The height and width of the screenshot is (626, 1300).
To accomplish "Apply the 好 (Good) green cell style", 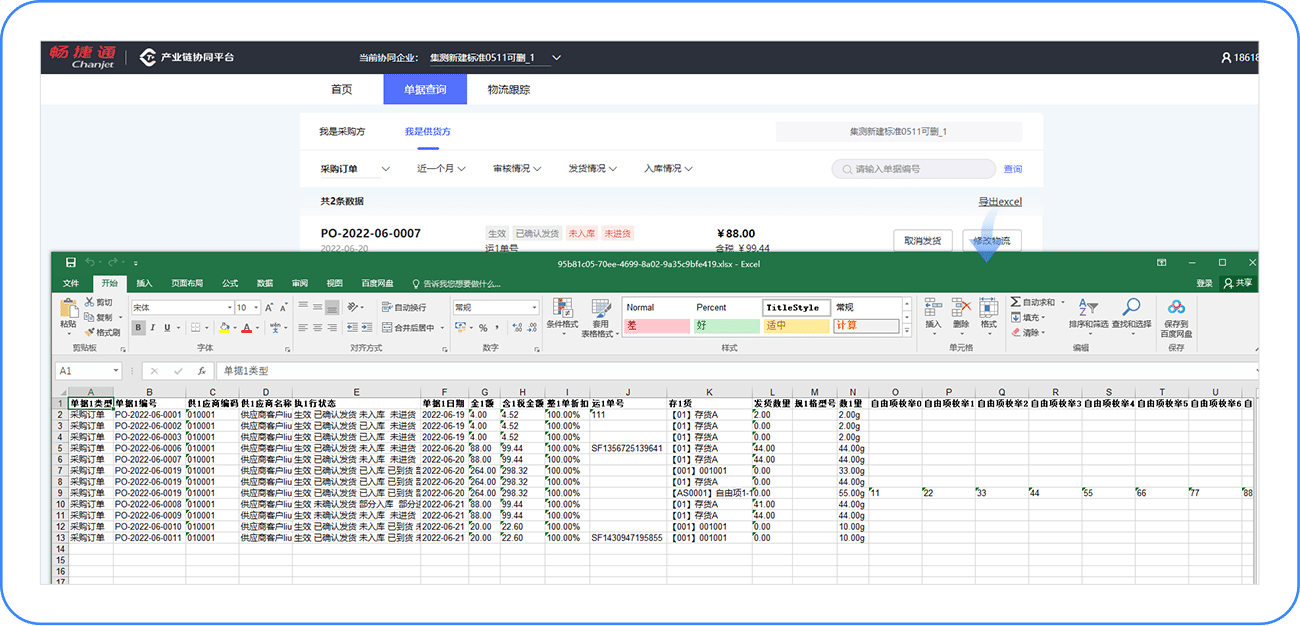I will pos(725,326).
